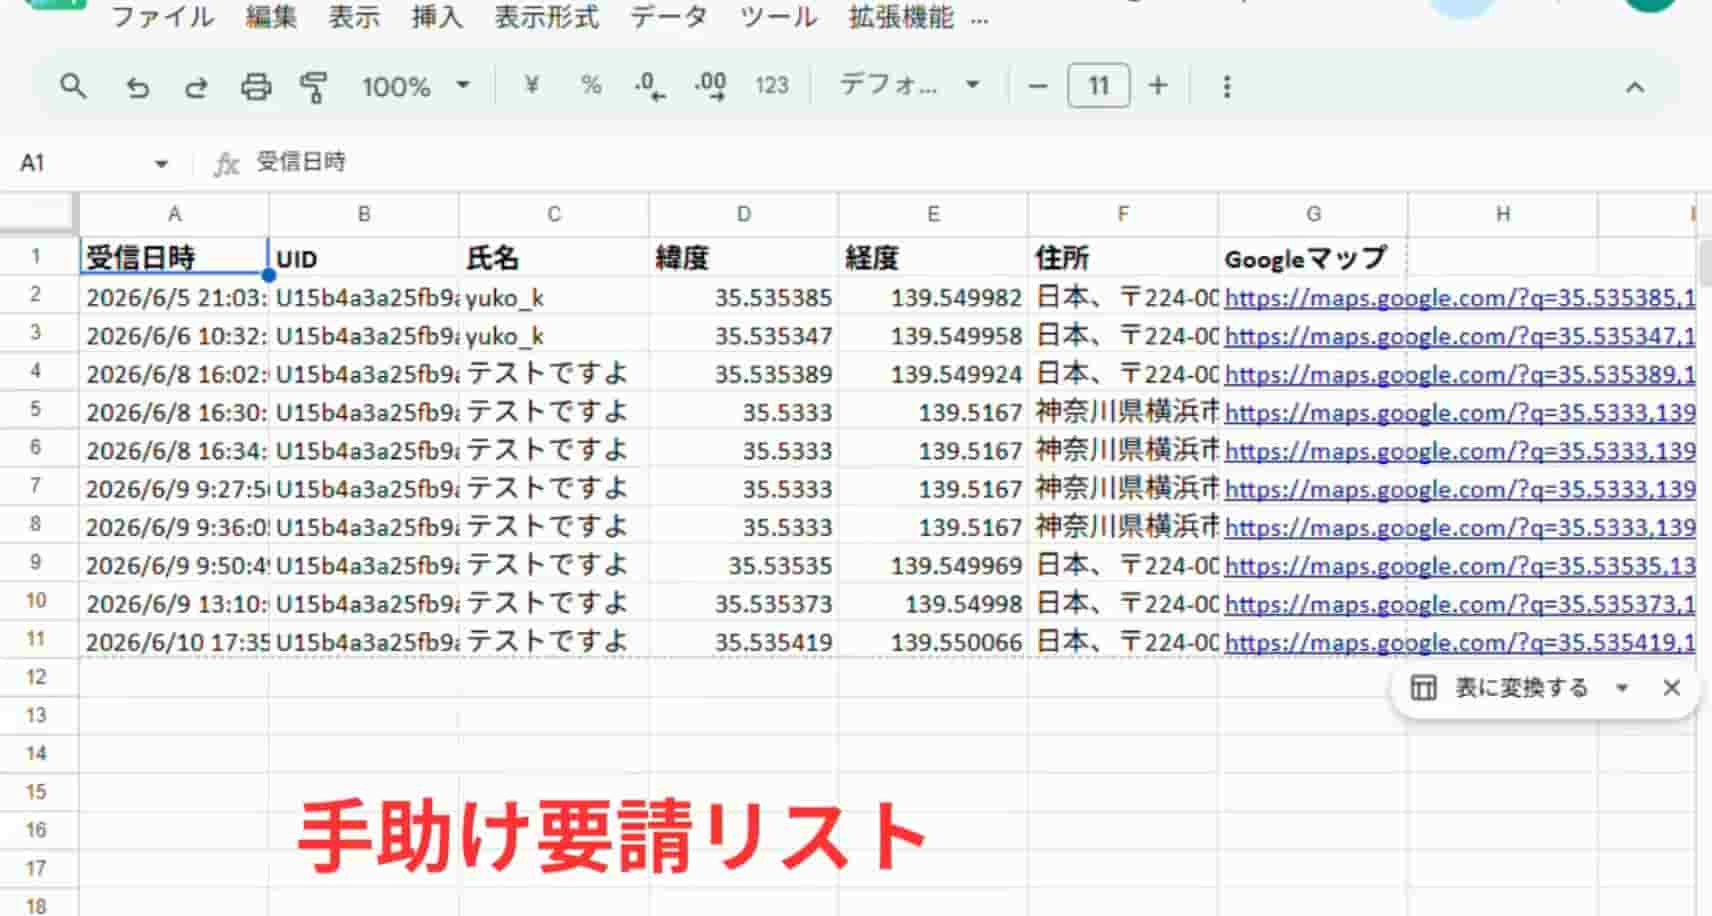Select cell with date 2026/6/5 21:03
The height and width of the screenshot is (916, 1712).
(174, 297)
